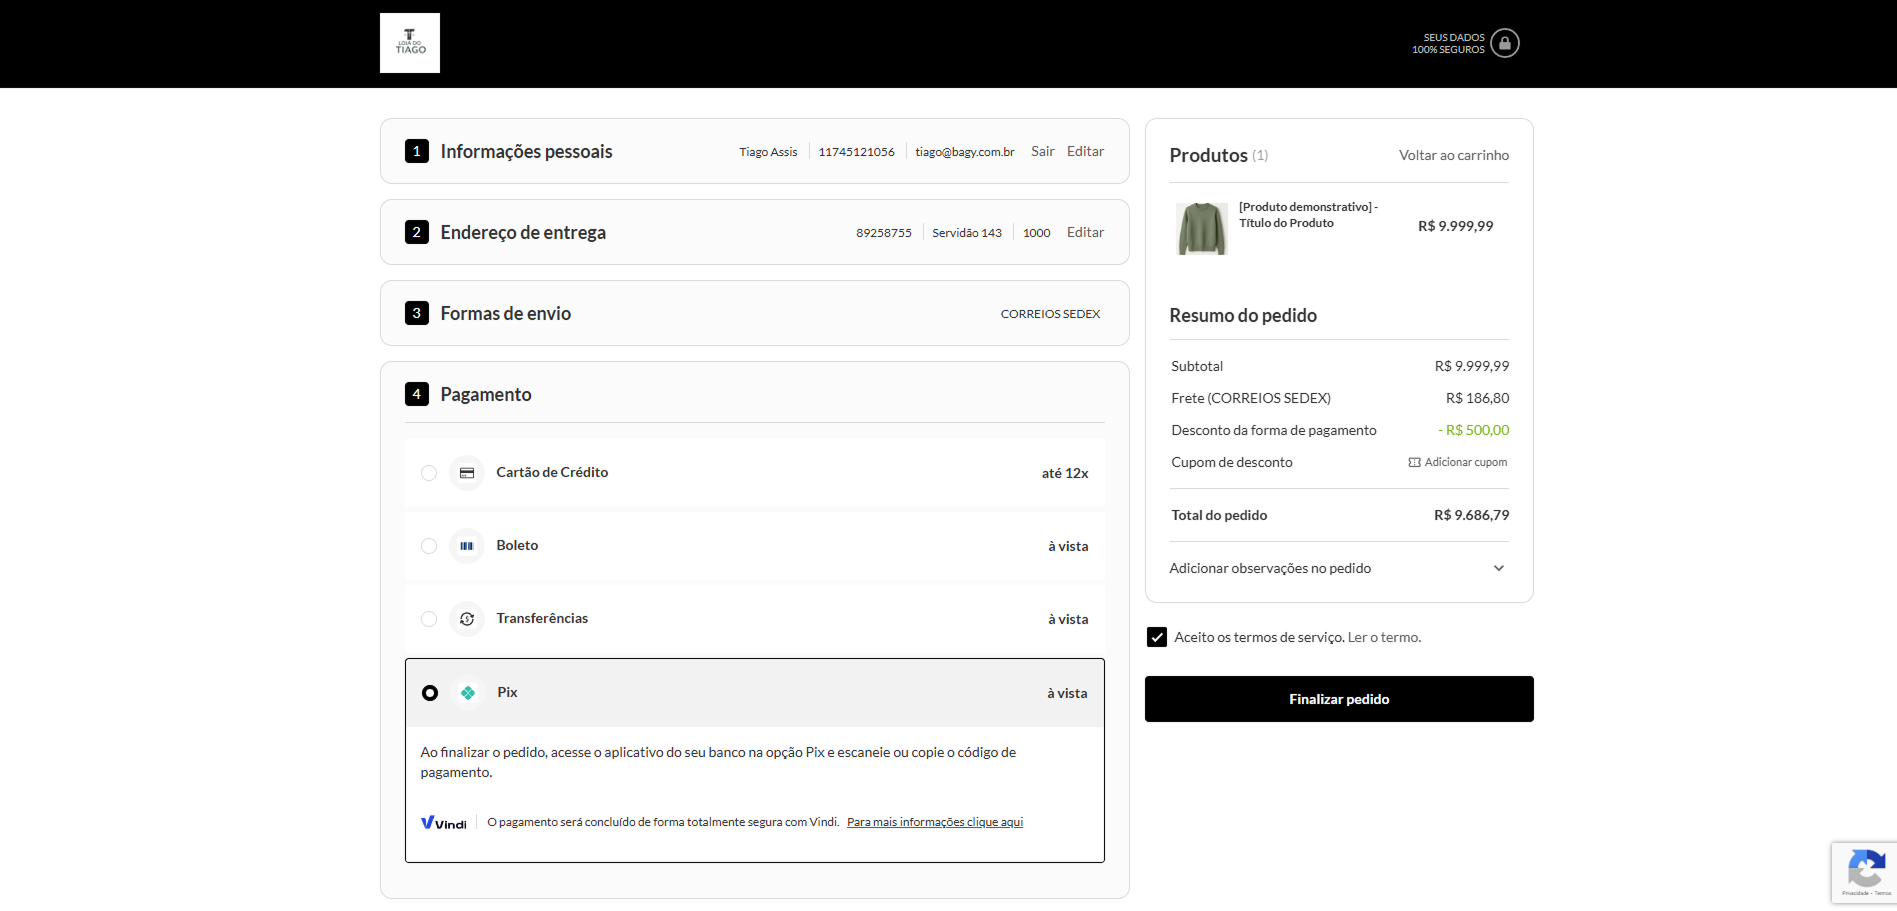
Task: Select the Cartão de Crédito radio button
Action: [429, 473]
